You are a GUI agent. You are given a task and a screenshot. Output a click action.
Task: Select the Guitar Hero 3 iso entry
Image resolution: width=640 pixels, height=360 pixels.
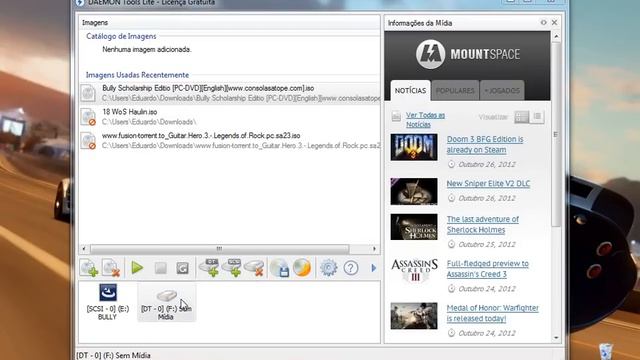point(230,140)
